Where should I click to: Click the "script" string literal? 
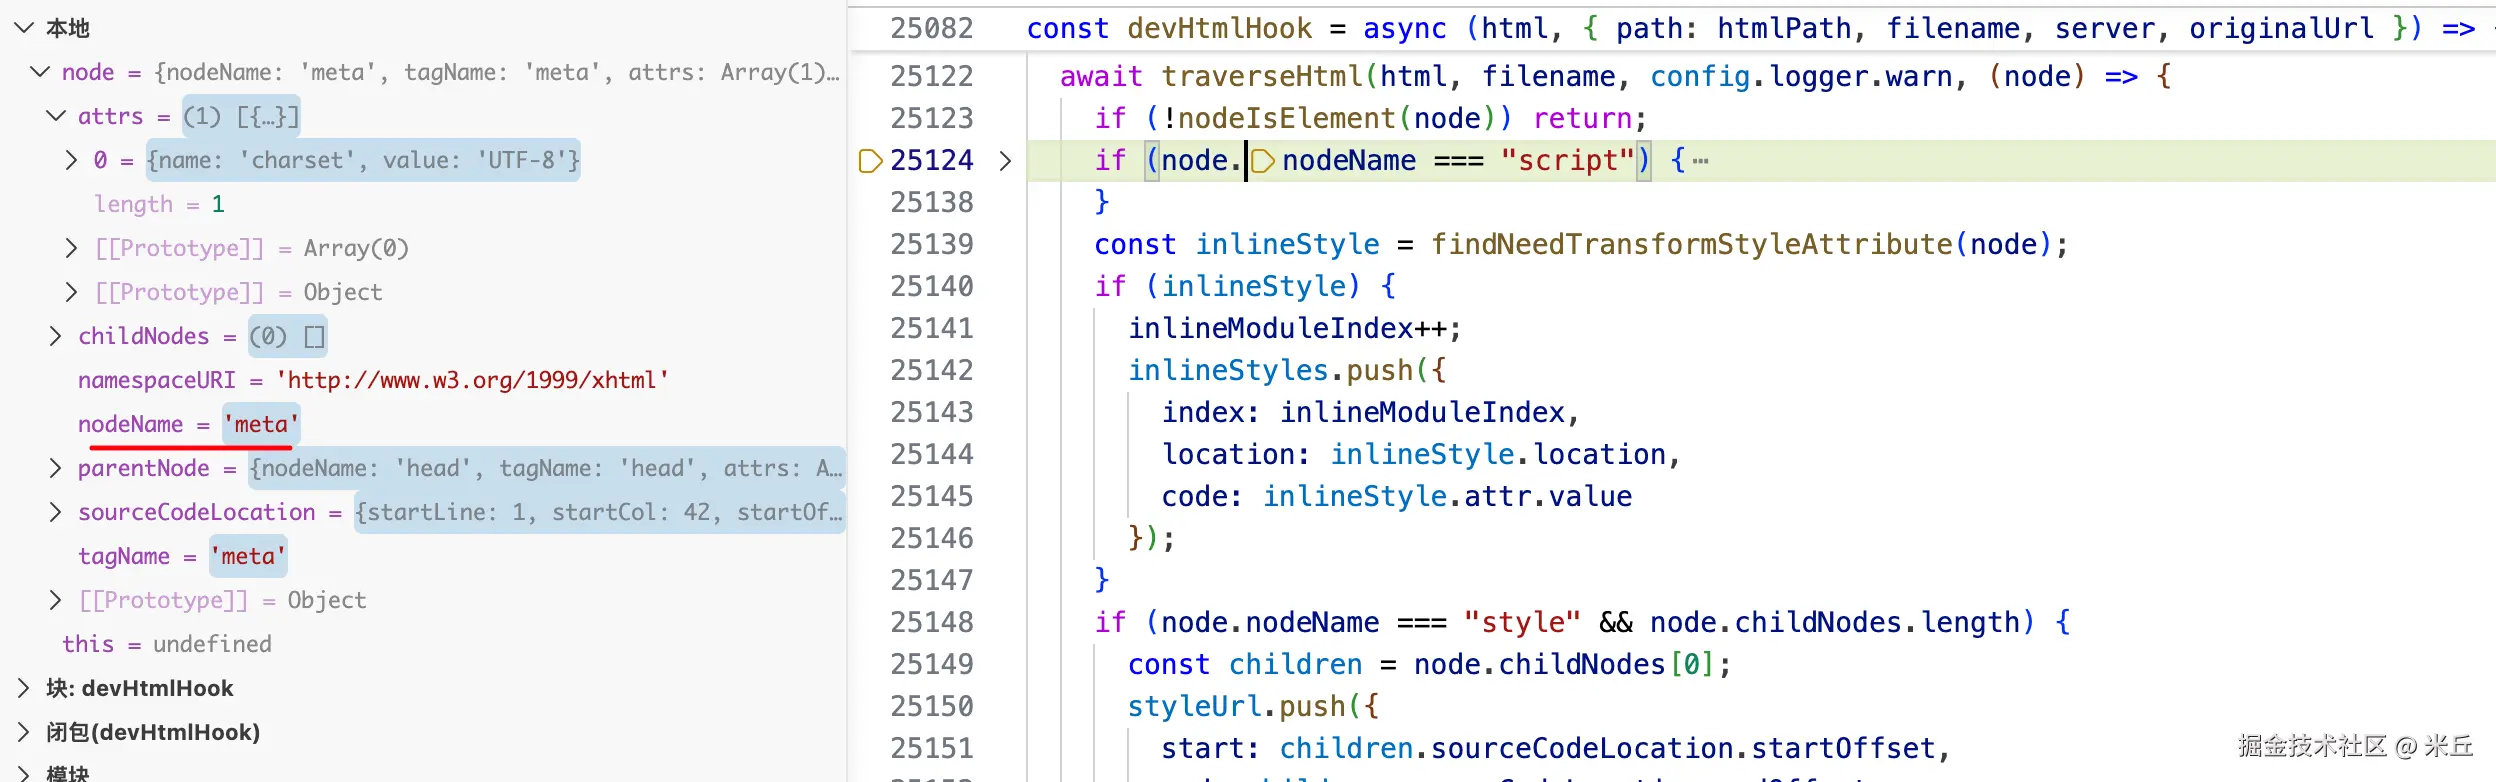point(1567,160)
